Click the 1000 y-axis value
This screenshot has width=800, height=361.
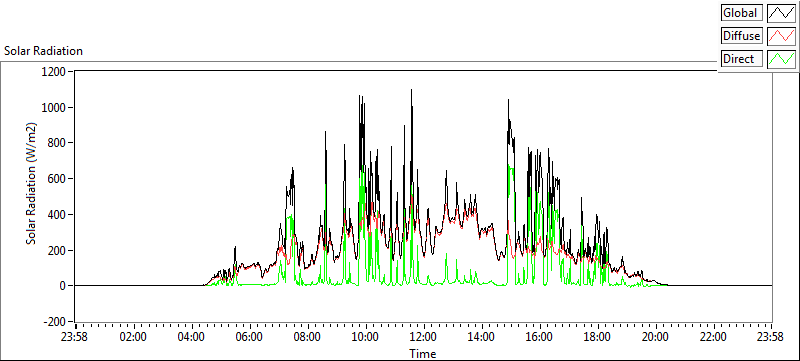pyautogui.click(x=55, y=108)
